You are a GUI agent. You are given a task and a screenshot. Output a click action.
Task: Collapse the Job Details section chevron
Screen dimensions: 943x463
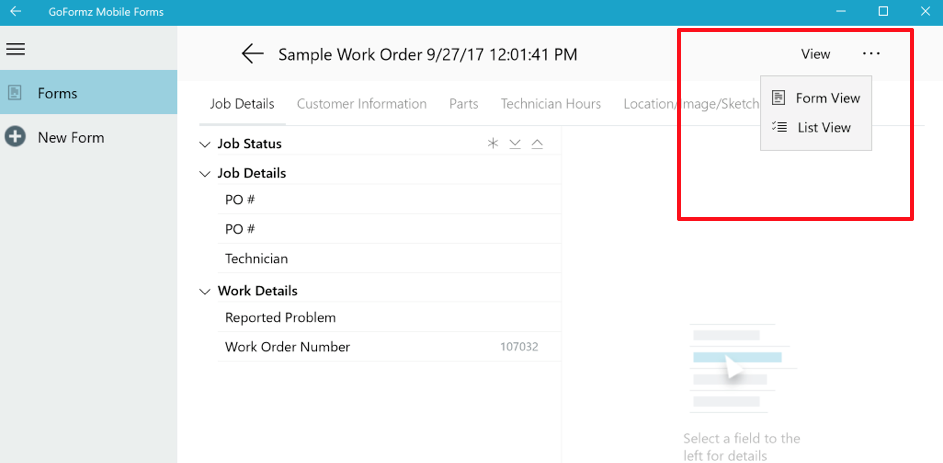click(204, 174)
